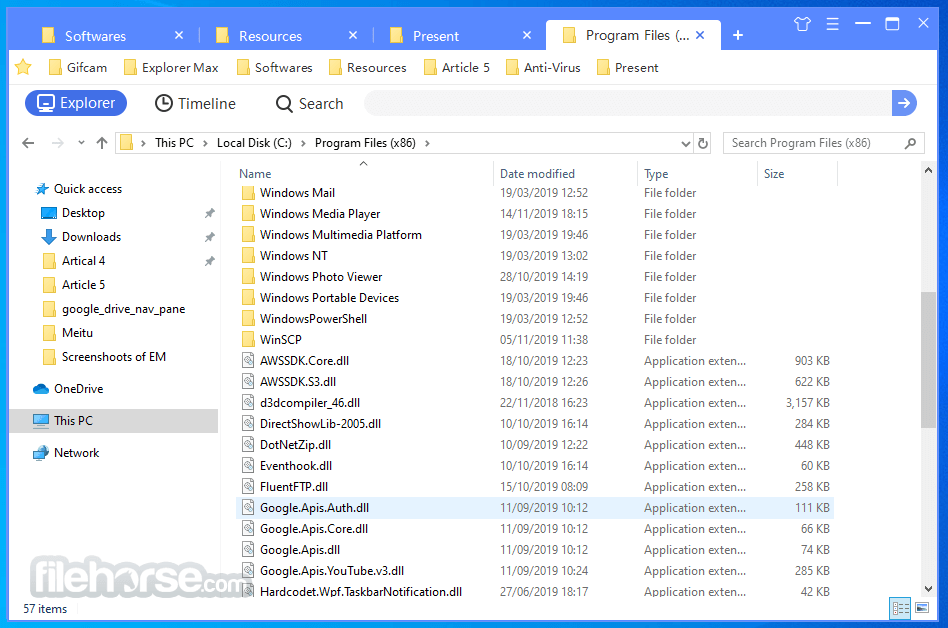Image resolution: width=948 pixels, height=628 pixels.
Task: Submit quick search with blue arrow button
Action: [x=904, y=103]
